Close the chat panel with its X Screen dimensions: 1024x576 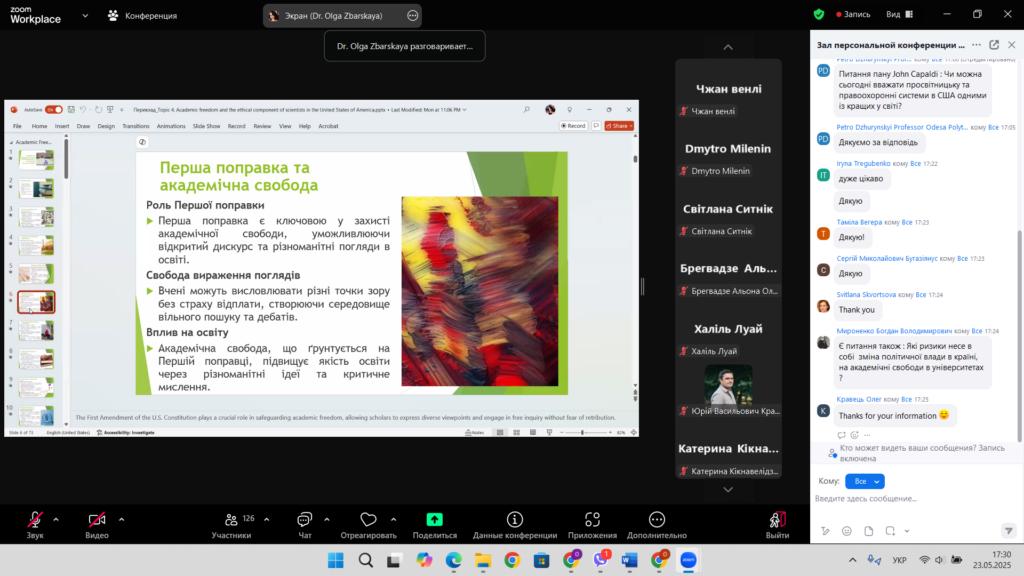click(x=1012, y=45)
